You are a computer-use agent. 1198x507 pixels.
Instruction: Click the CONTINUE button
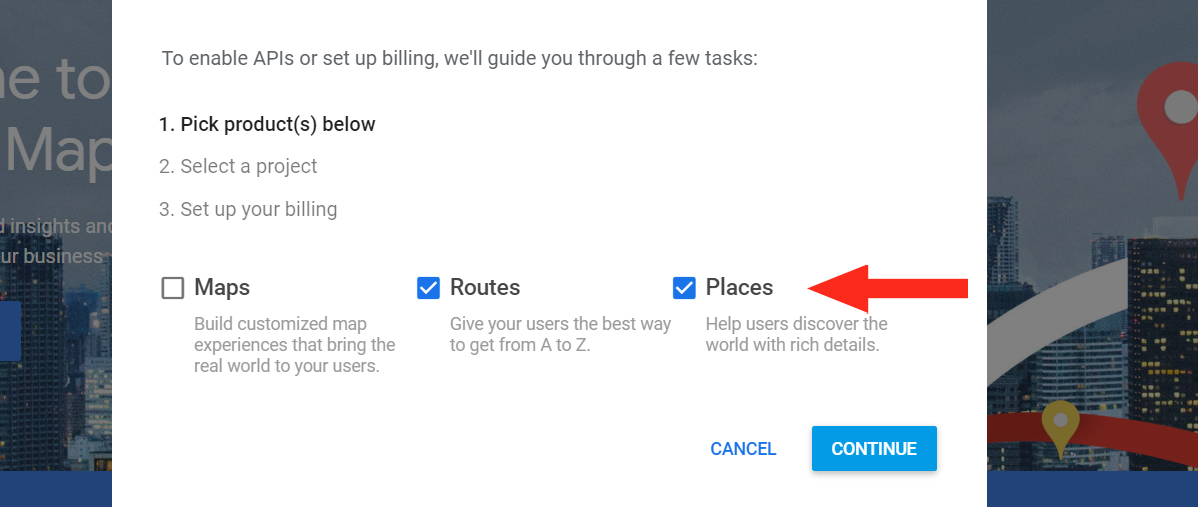click(874, 449)
